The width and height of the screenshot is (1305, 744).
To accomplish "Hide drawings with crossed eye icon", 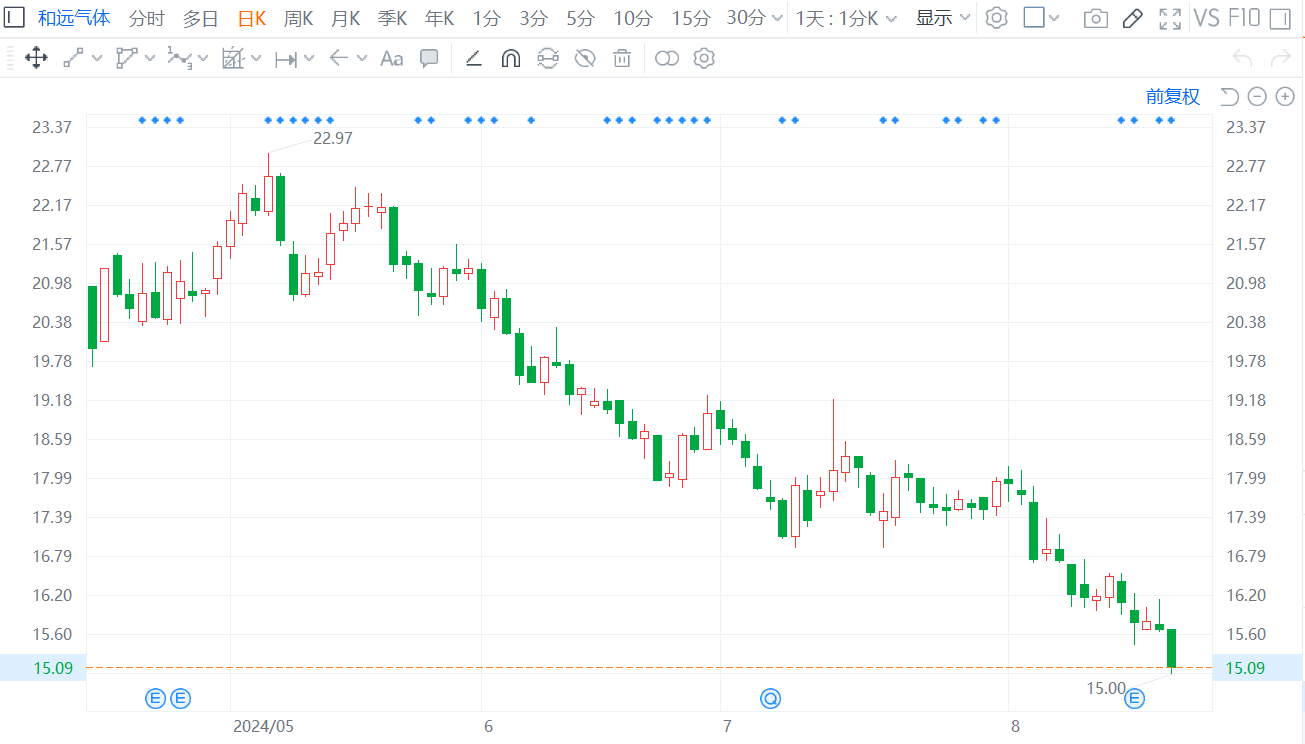I will coord(585,58).
